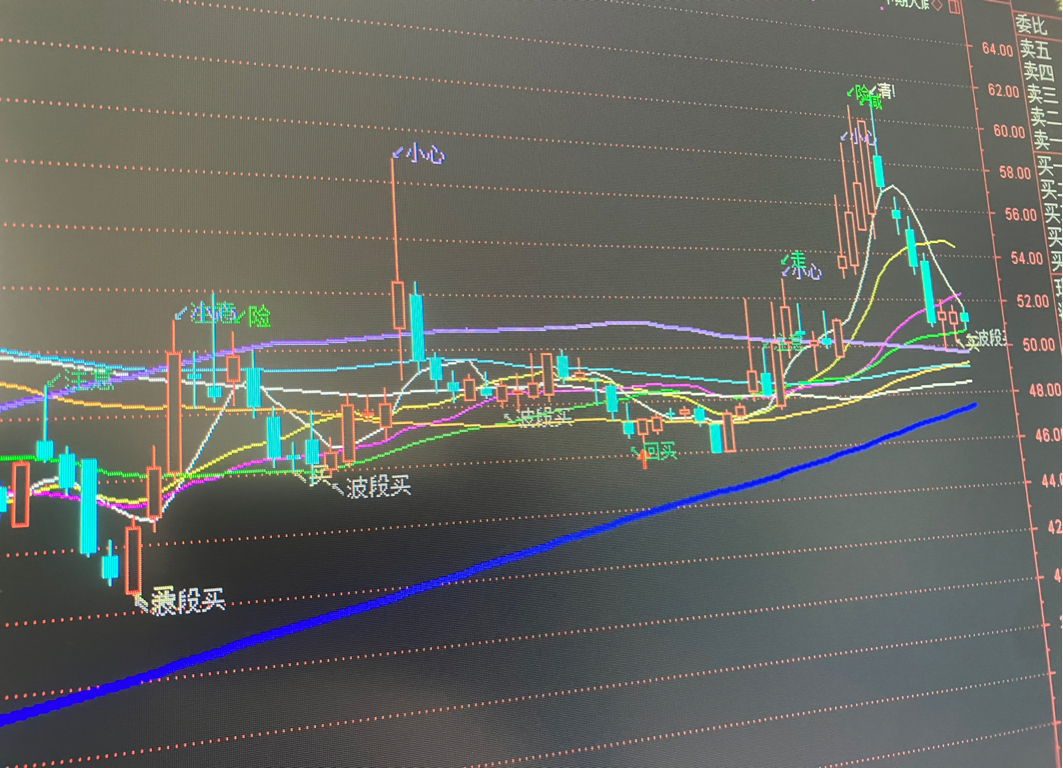Image resolution: width=1063 pixels, height=768 pixels.
Task: Click the 52.00 price axis label
Action: 1032,301
